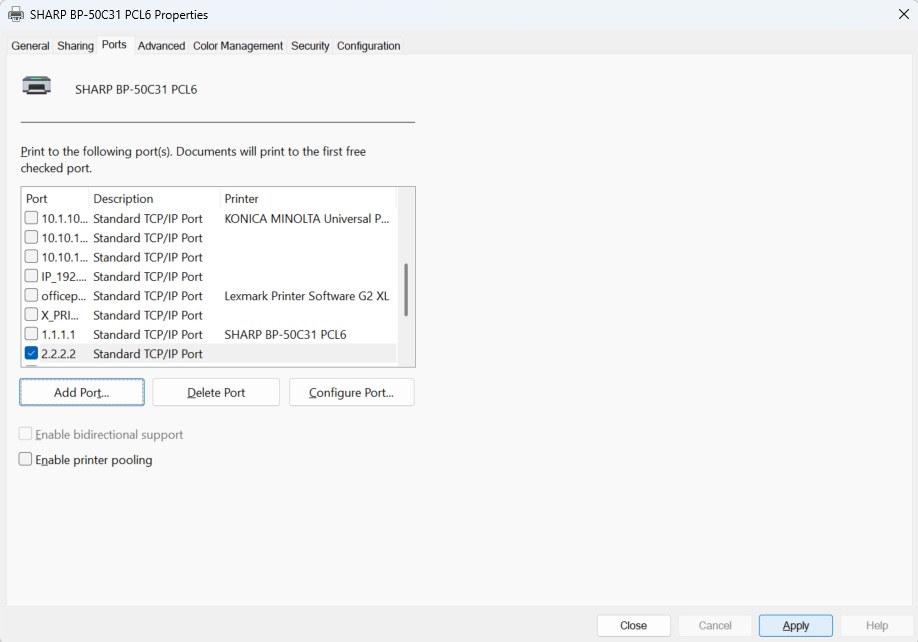Open the General tab
918x642 pixels.
30,46
